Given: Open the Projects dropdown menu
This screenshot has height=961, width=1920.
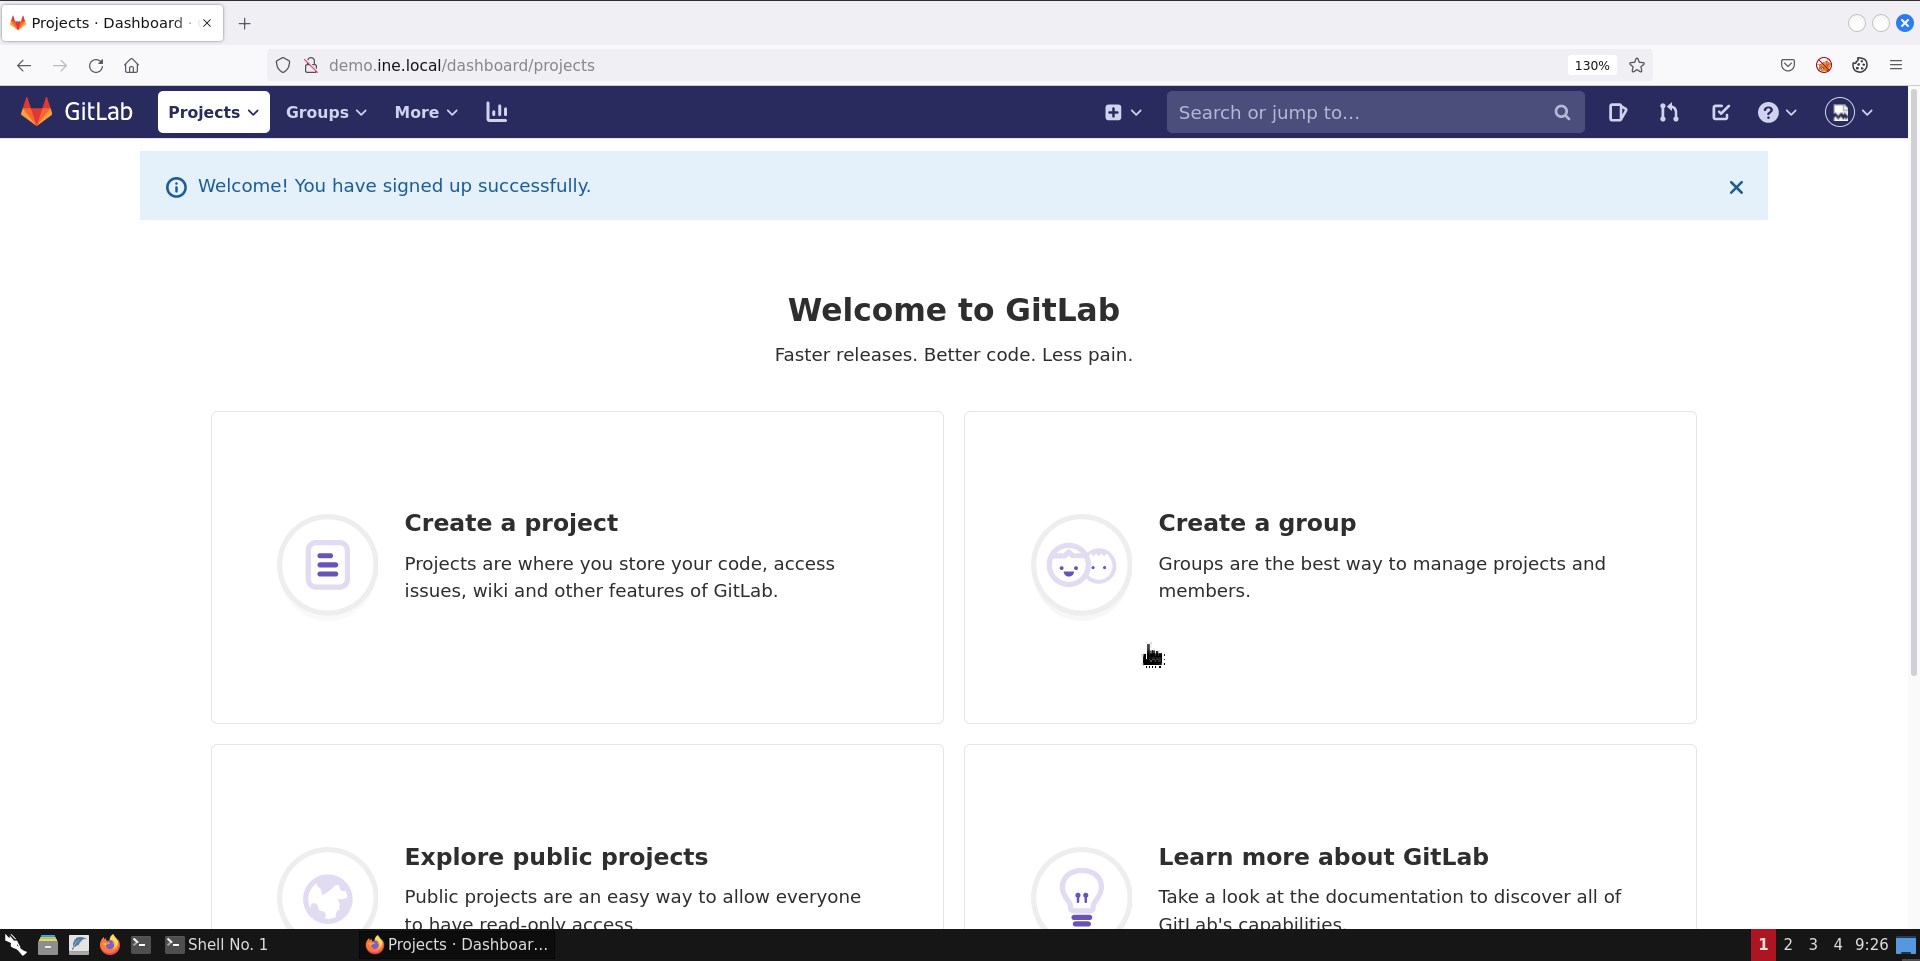Looking at the screenshot, I should coord(213,112).
